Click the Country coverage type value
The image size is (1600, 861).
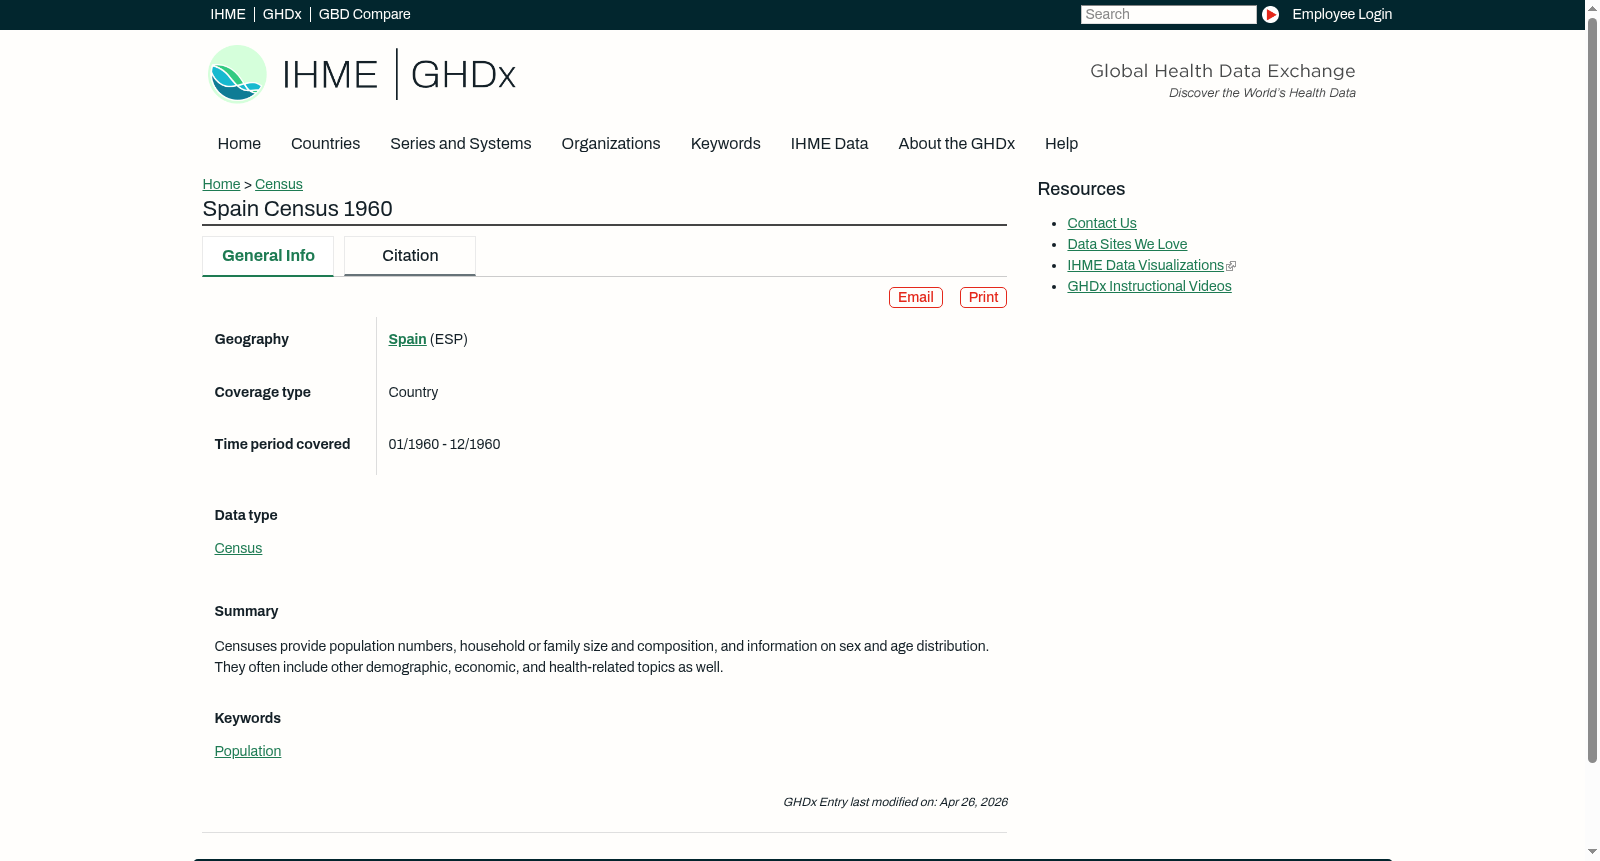[413, 392]
